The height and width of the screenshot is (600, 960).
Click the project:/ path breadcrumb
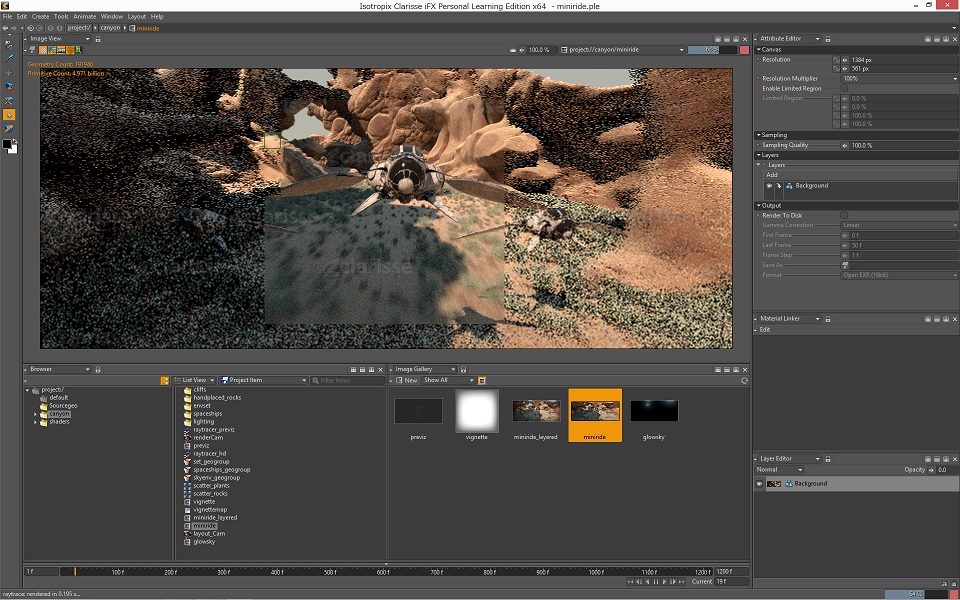(x=78, y=28)
